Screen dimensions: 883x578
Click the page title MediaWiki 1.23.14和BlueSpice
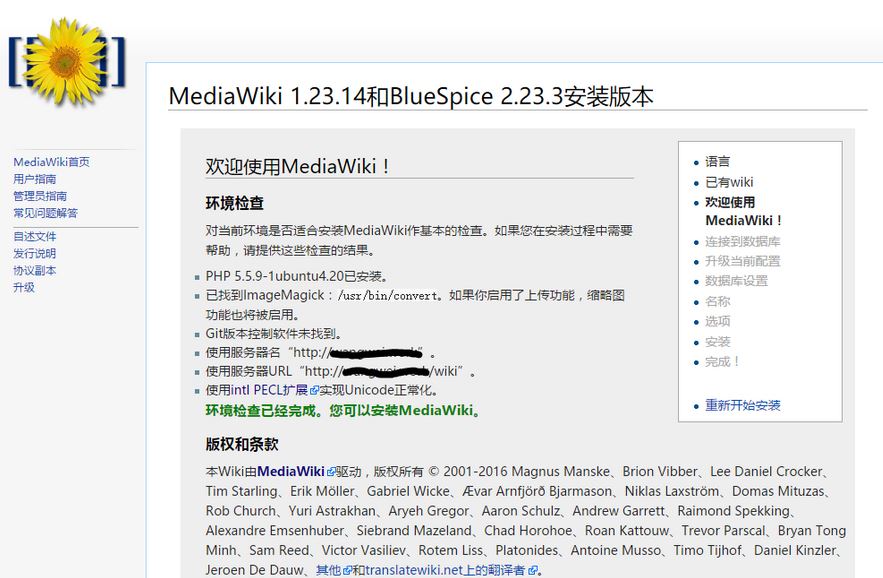click(411, 96)
